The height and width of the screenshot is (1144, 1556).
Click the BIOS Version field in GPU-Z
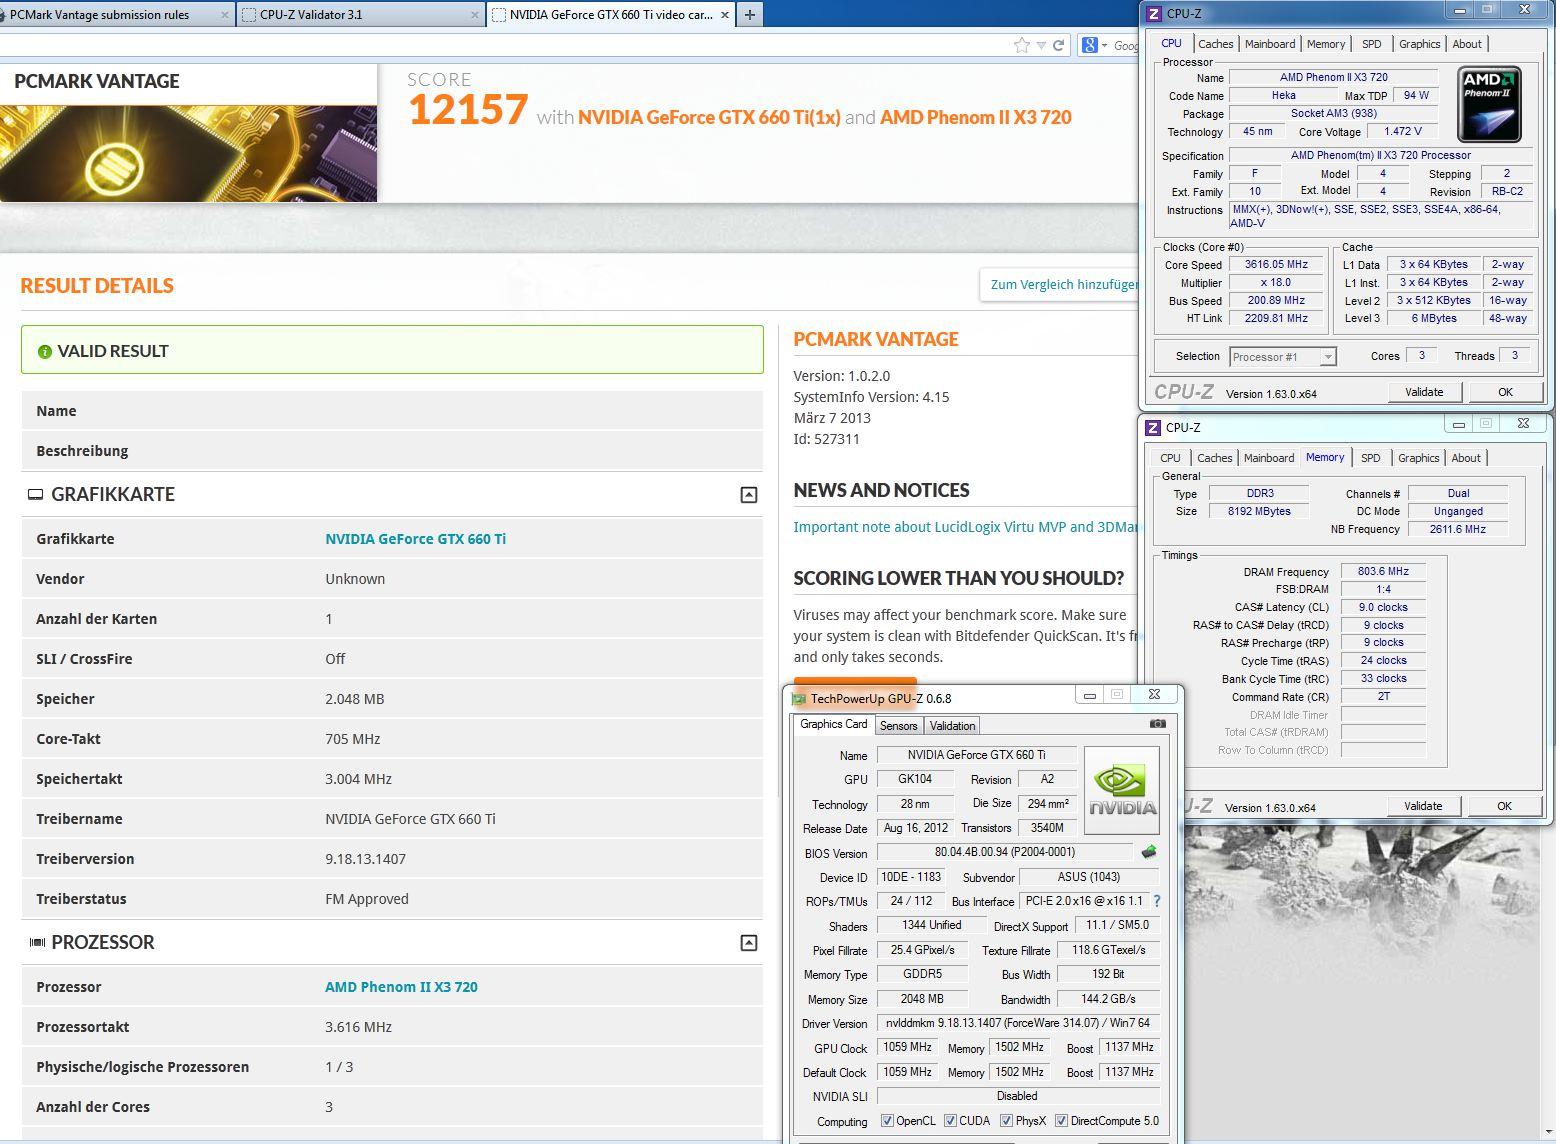[x=1005, y=853]
